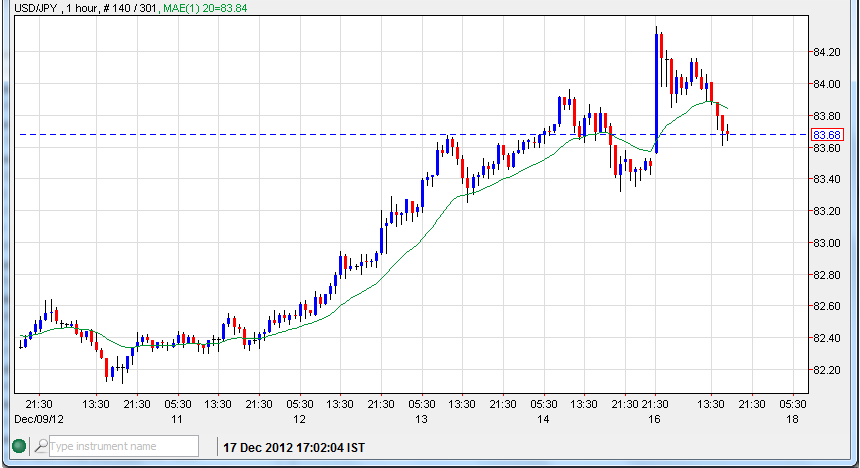Focus the 'Type instrument name' field
The image size is (860, 468).
coord(124,446)
